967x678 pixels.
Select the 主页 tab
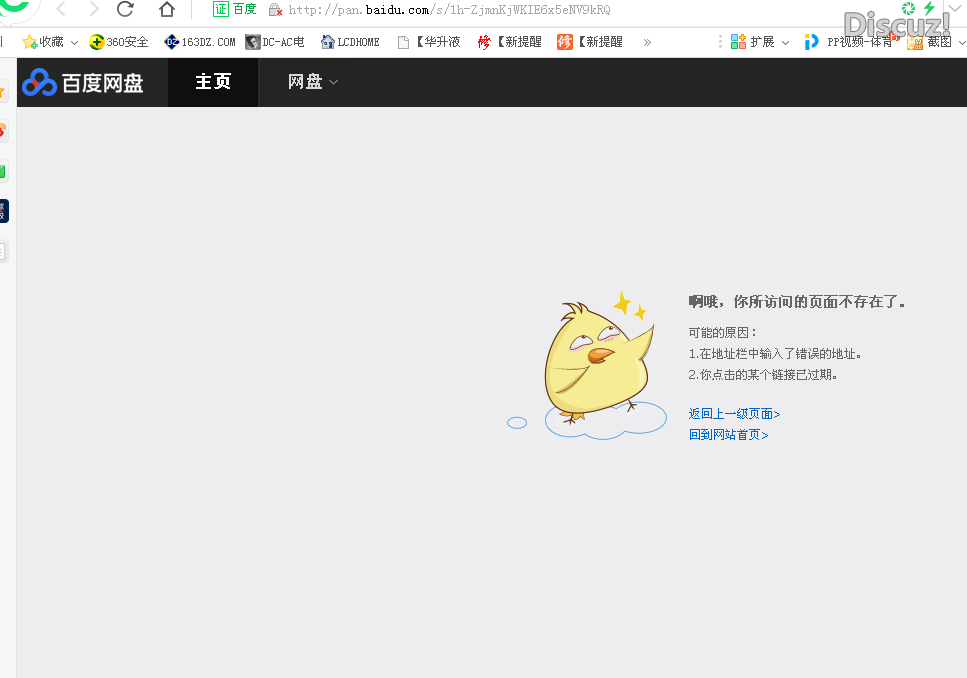point(212,82)
